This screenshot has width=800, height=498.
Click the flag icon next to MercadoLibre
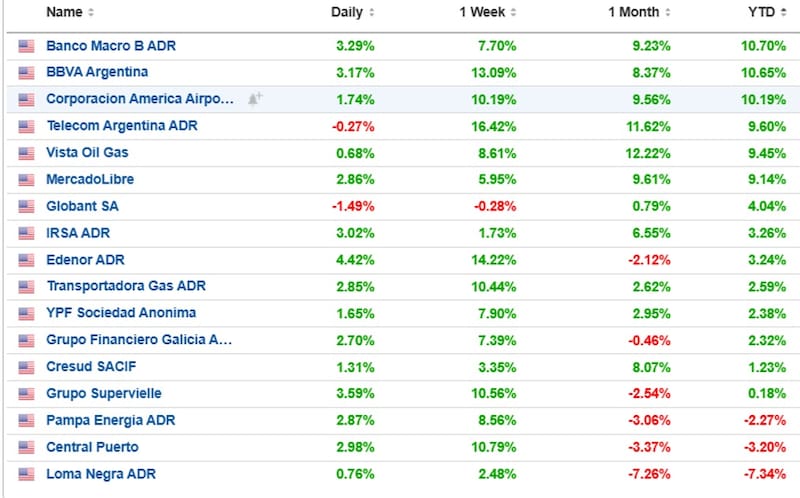point(25,179)
